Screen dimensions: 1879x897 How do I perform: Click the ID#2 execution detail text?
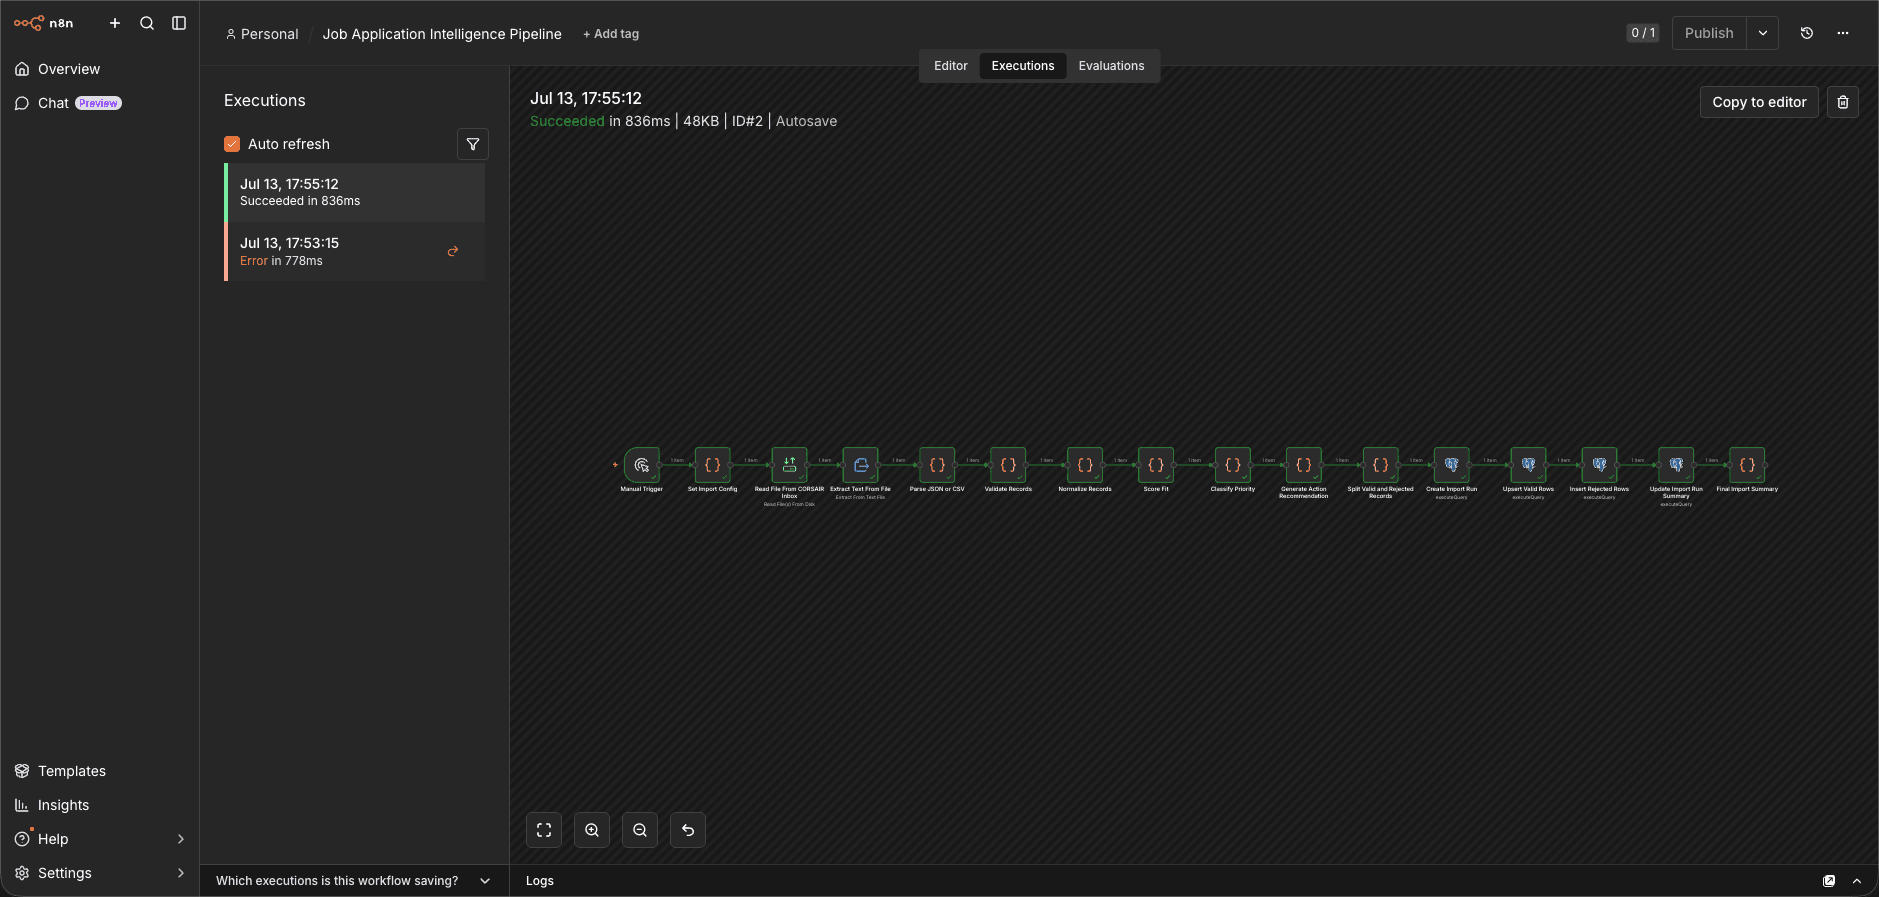pos(747,121)
